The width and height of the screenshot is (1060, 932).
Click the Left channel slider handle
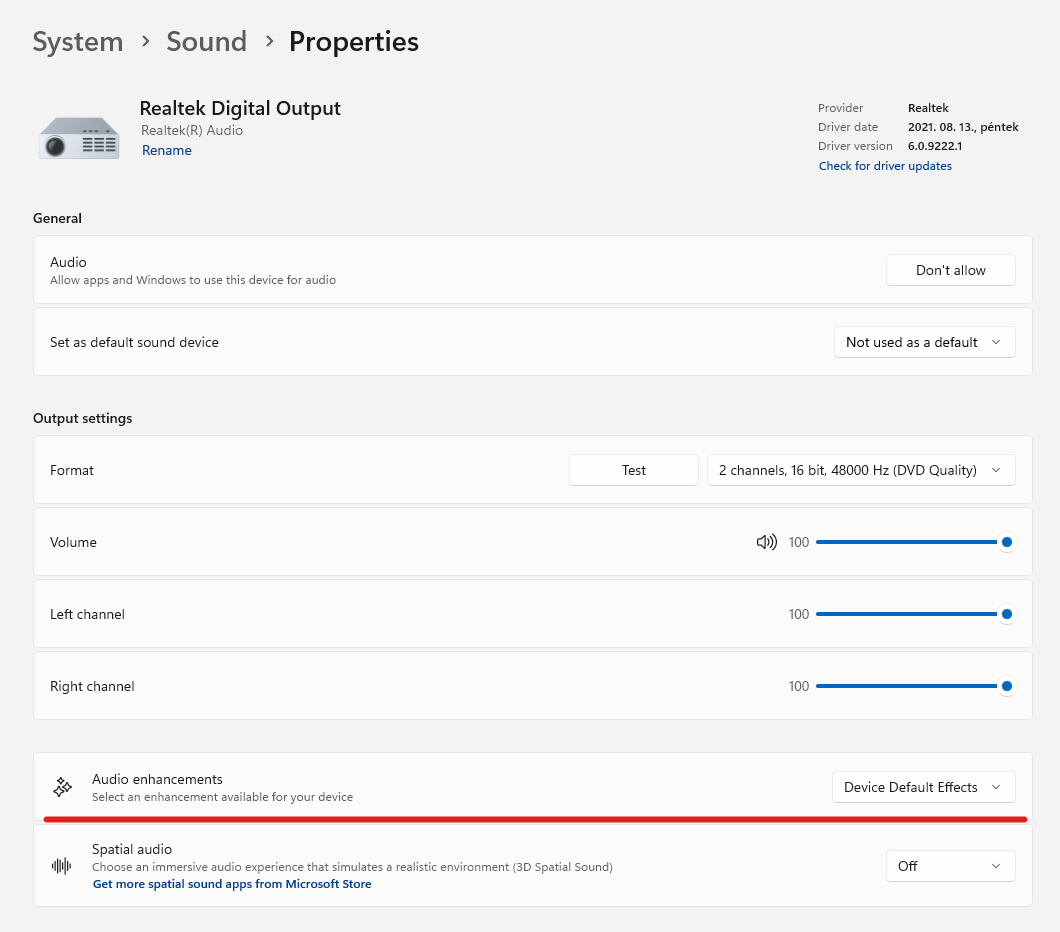pyautogui.click(x=1007, y=614)
